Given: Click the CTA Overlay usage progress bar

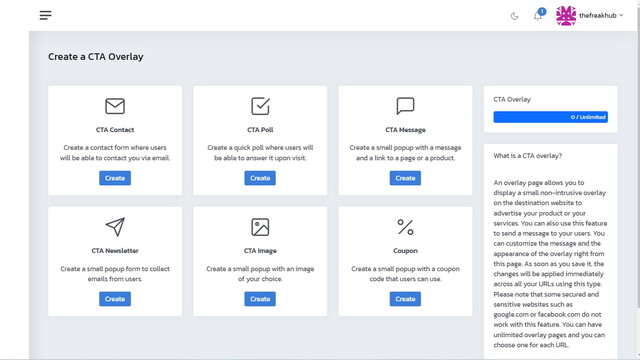Looking at the screenshot, I should pyautogui.click(x=551, y=117).
